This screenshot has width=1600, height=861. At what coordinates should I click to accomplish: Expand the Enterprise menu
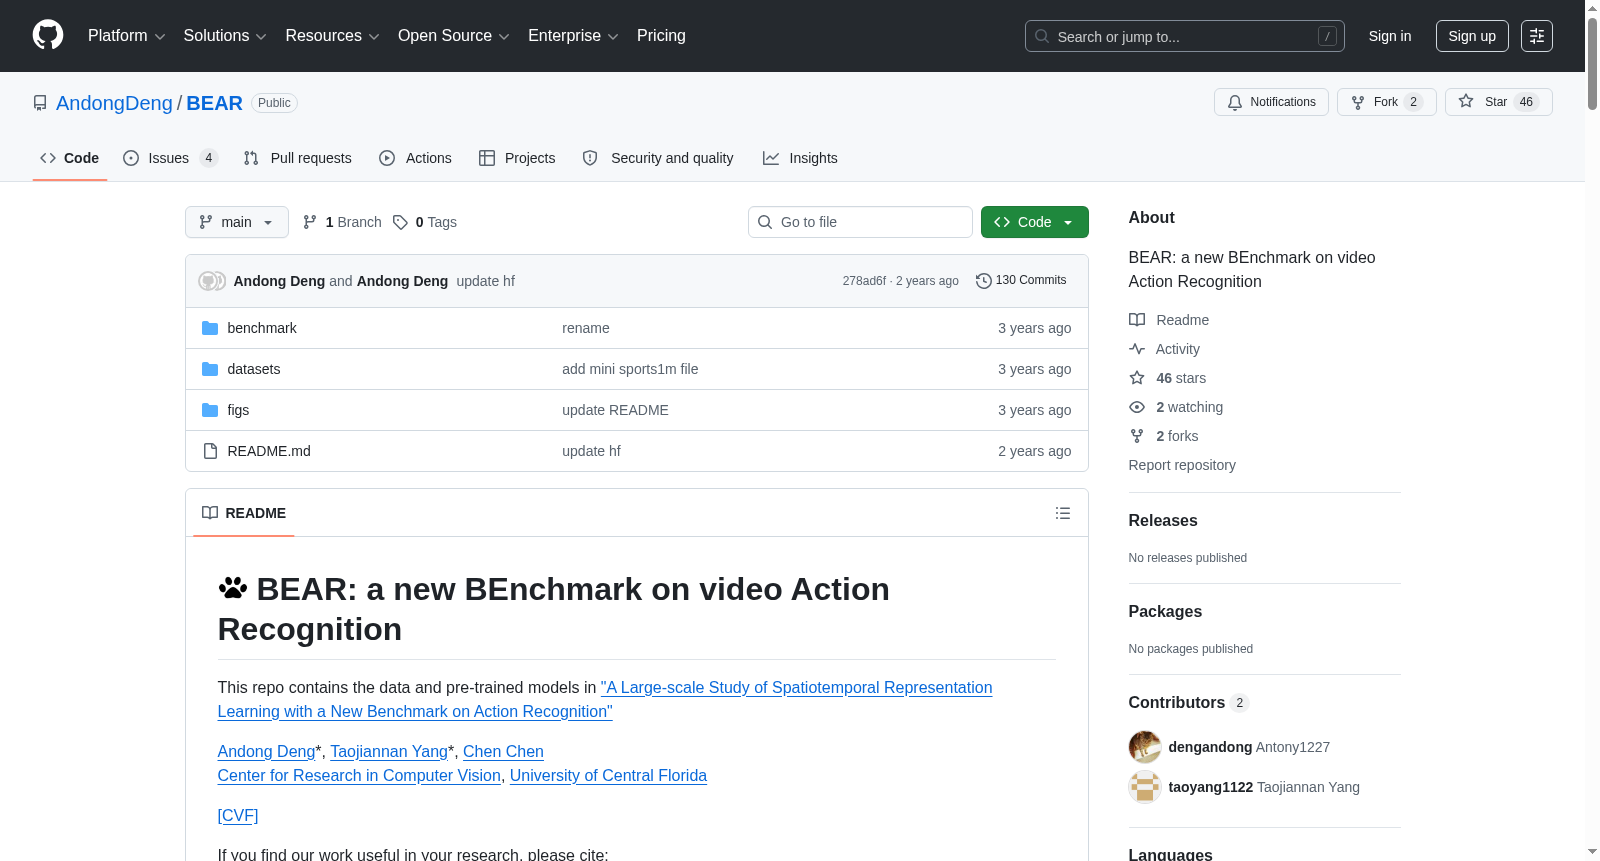(x=573, y=36)
